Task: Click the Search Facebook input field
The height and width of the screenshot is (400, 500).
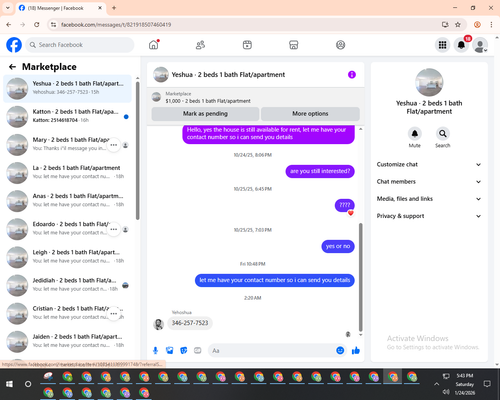Action: point(80,45)
